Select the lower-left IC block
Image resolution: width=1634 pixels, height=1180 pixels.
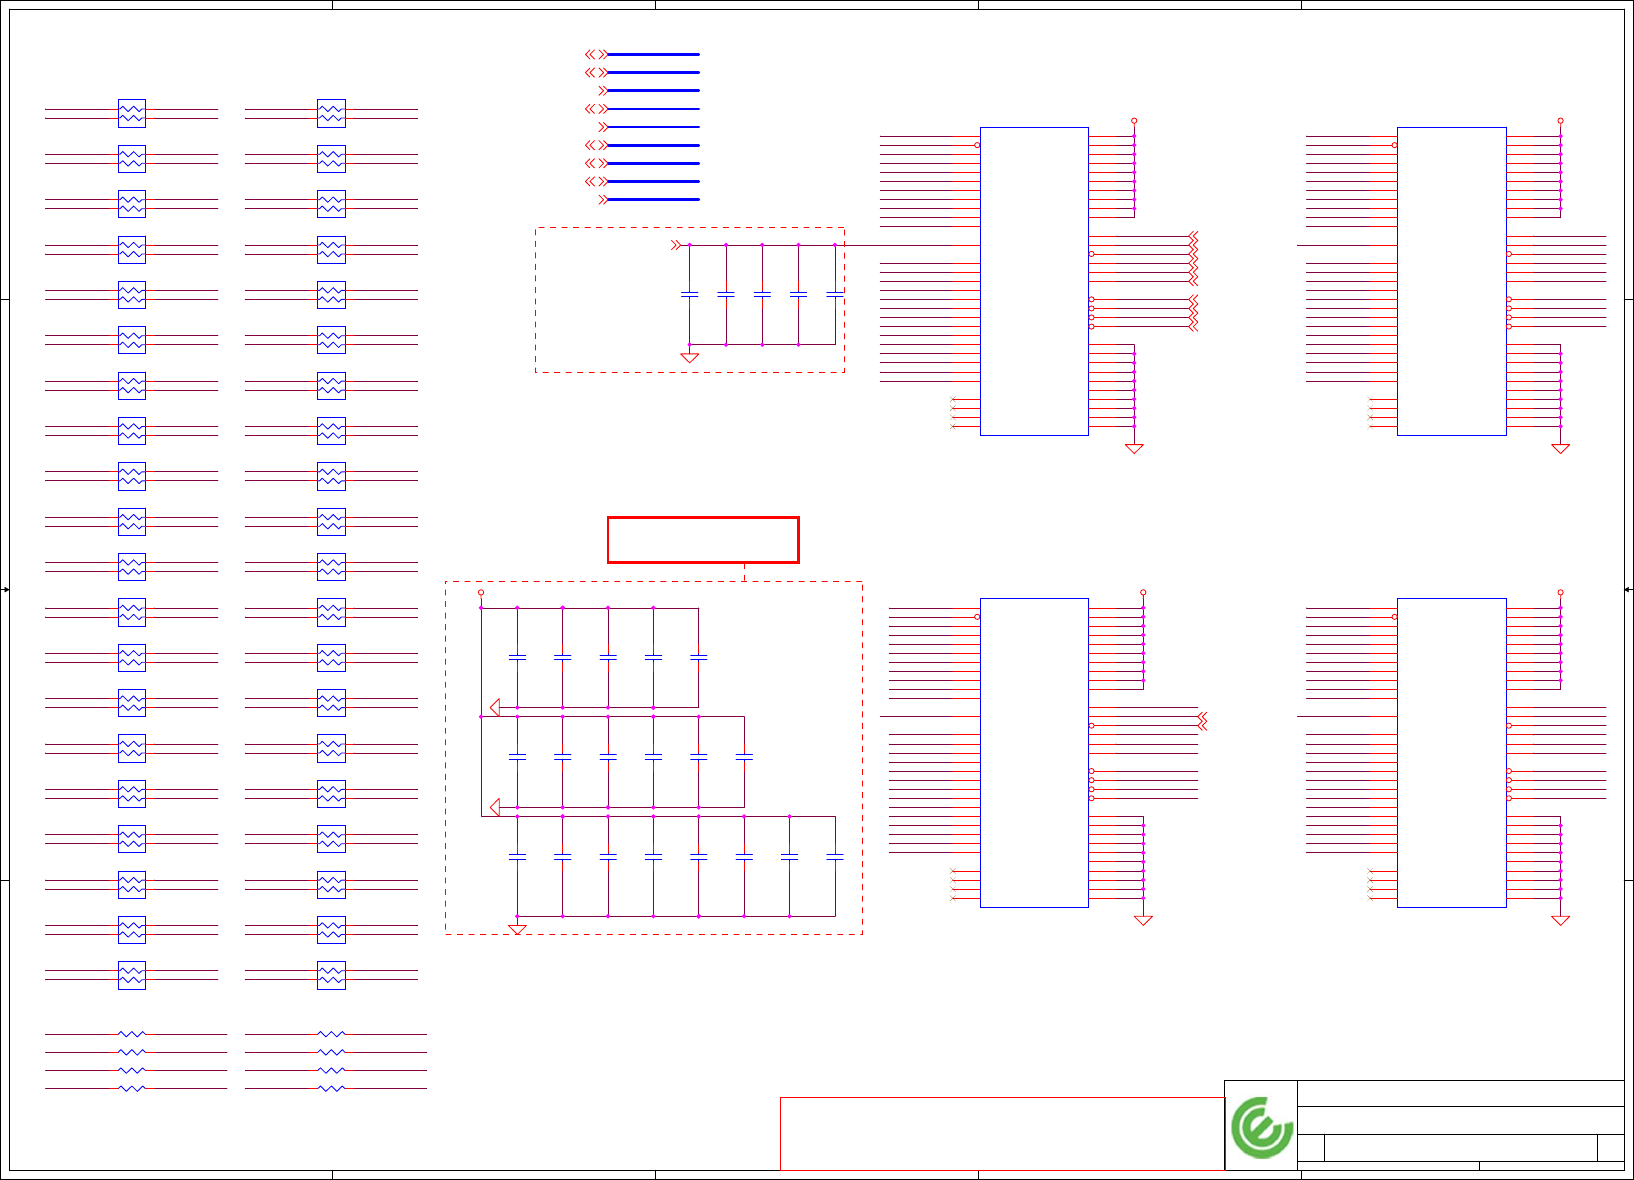[x=1034, y=753]
